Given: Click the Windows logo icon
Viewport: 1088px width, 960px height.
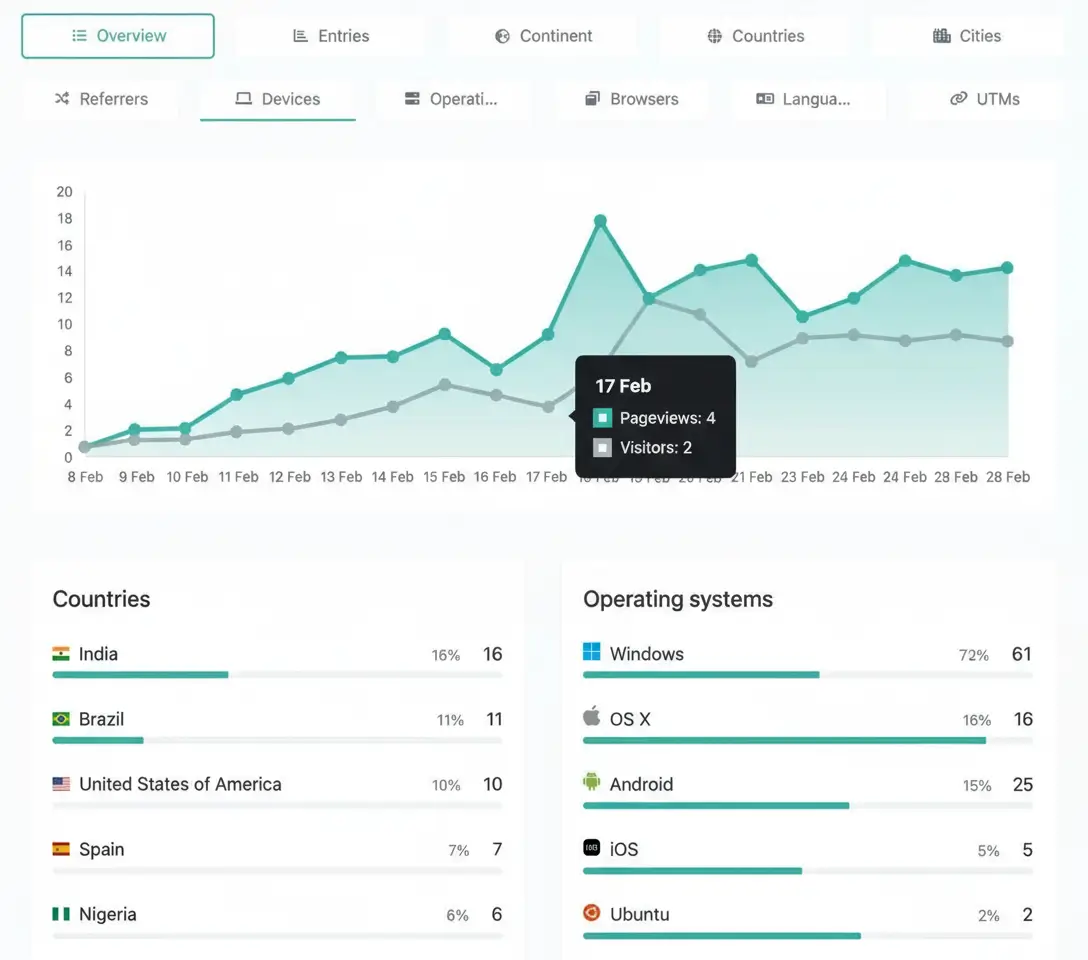Looking at the screenshot, I should point(591,654).
